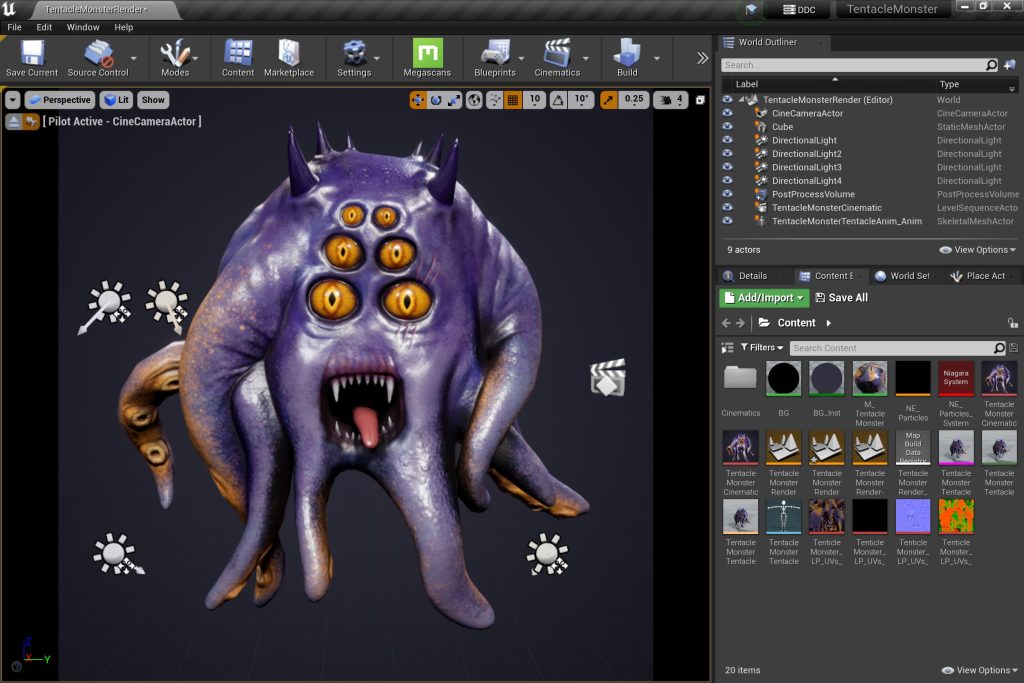Go back in Content Browser history
This screenshot has height=683, width=1024.
coord(726,323)
